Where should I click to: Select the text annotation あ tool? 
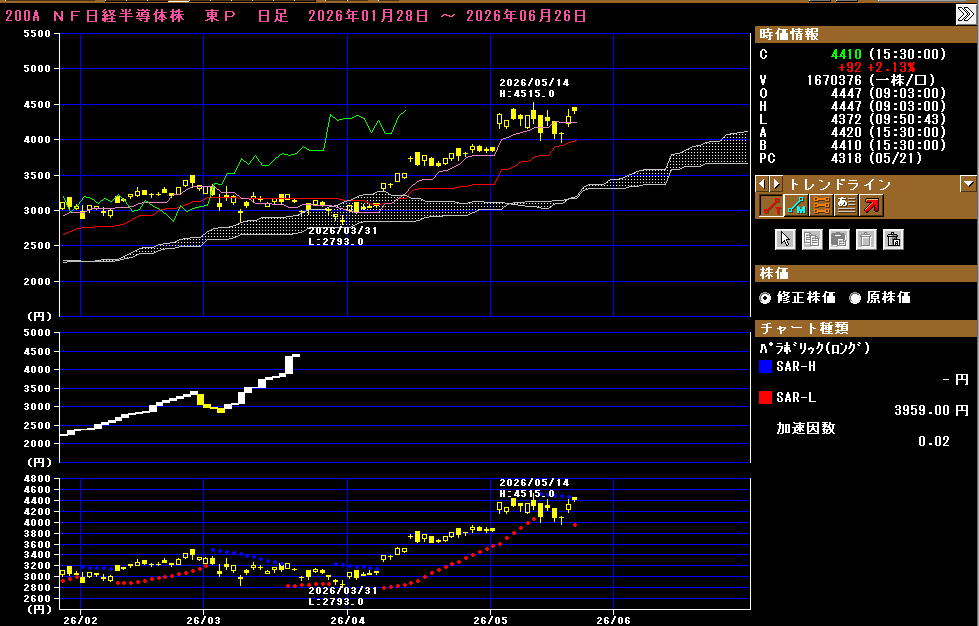click(846, 205)
